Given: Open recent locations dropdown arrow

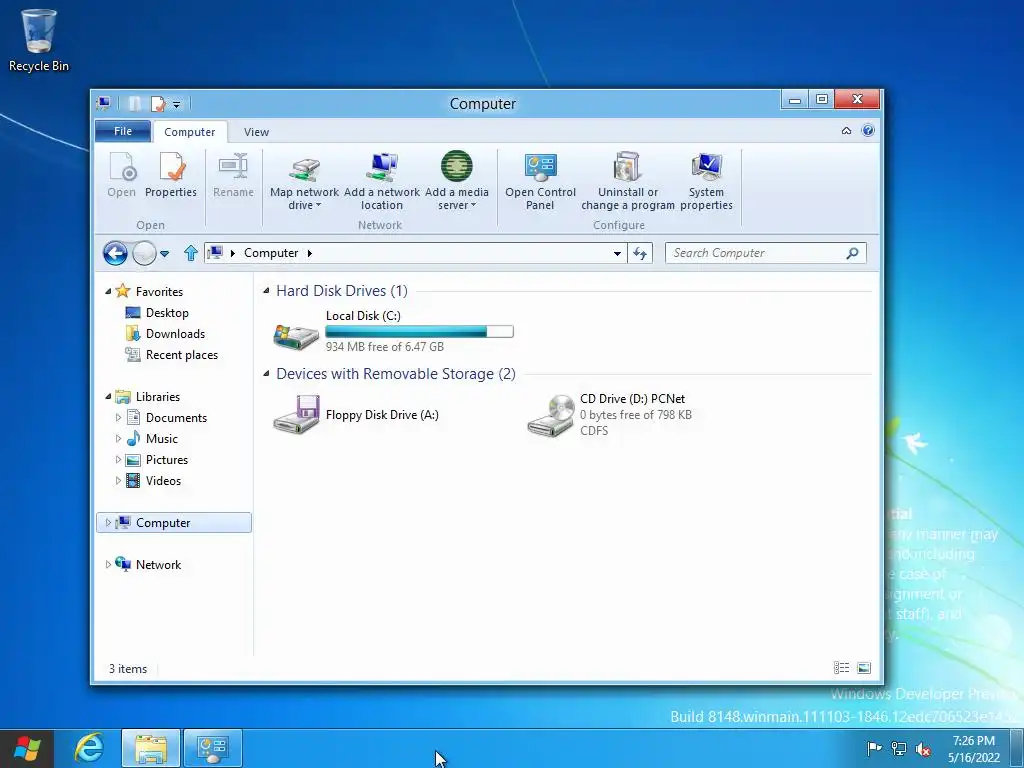Looking at the screenshot, I should 165,253.
